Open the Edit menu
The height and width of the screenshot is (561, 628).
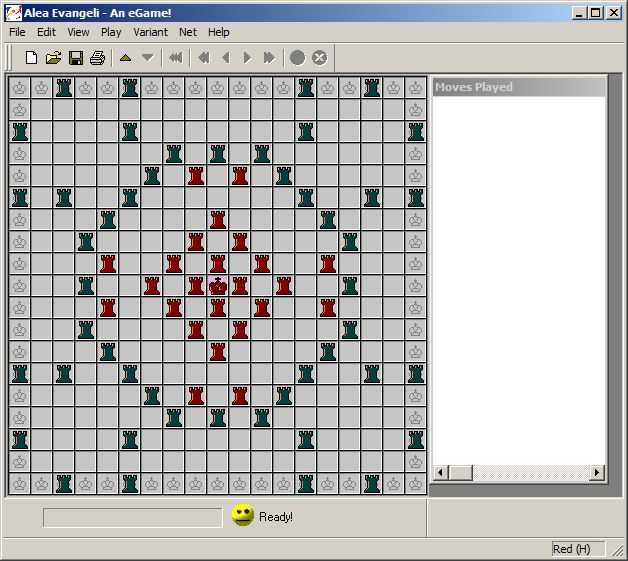(x=46, y=32)
